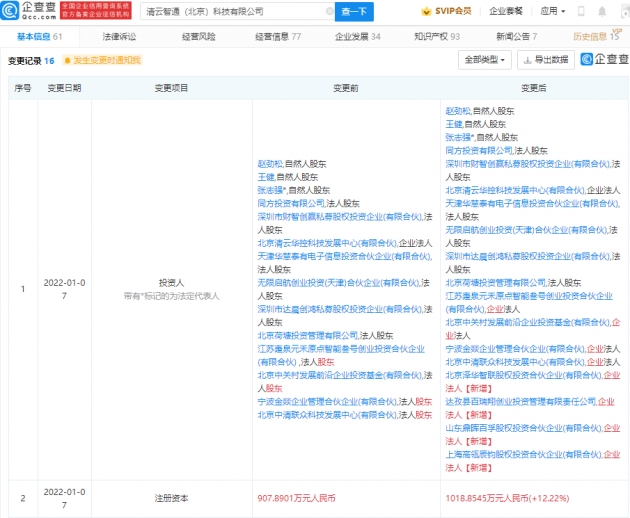The height and width of the screenshot is (518, 630).
Task: Open 达孜县百瑞翔创业投资管理有限责任公司 link
Action: 521,401
